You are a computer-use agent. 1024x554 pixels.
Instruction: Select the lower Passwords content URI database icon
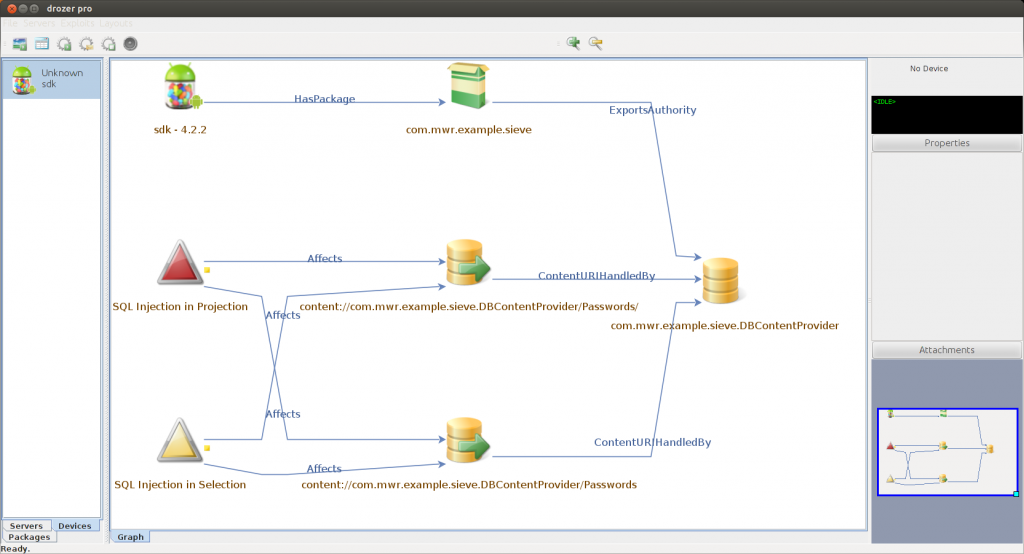click(x=468, y=440)
